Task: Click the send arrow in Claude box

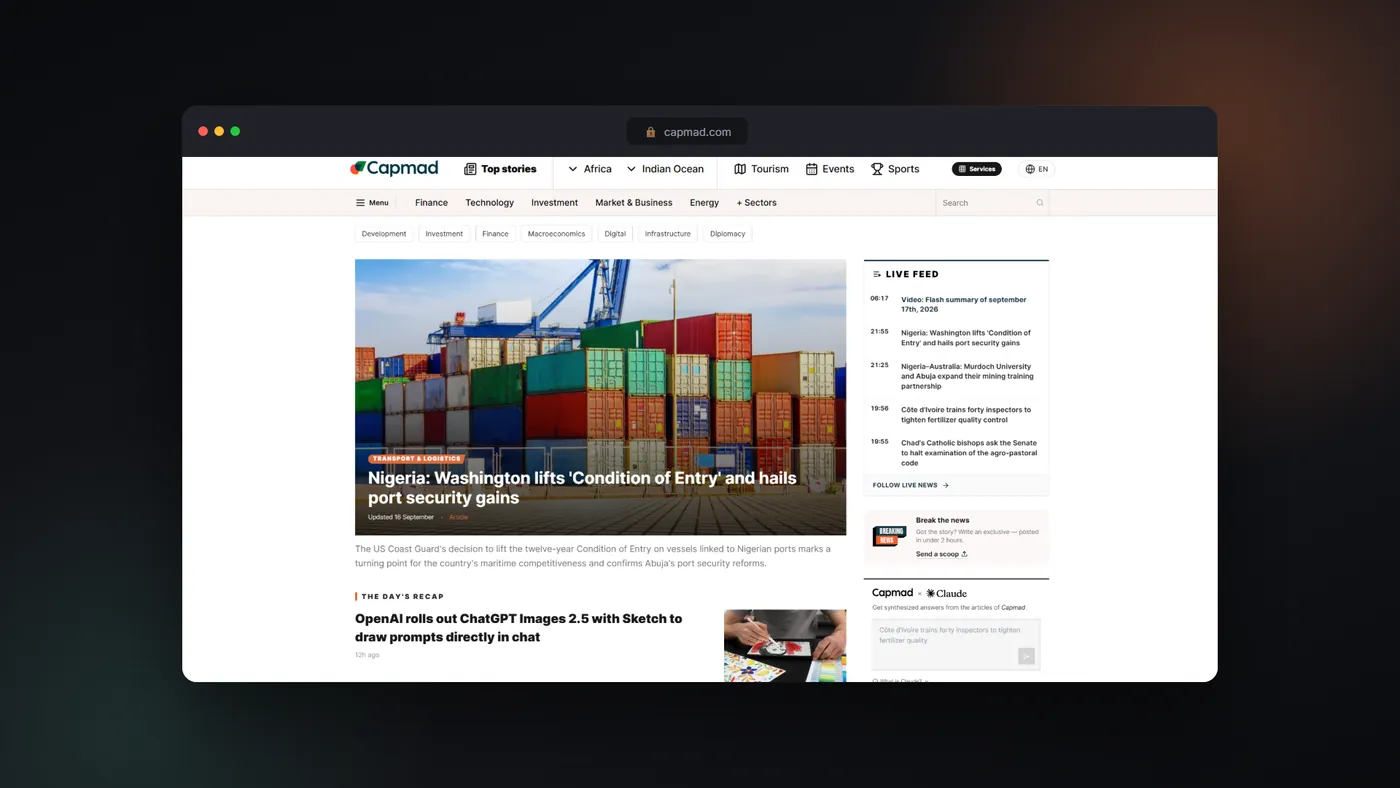Action: (x=1026, y=656)
